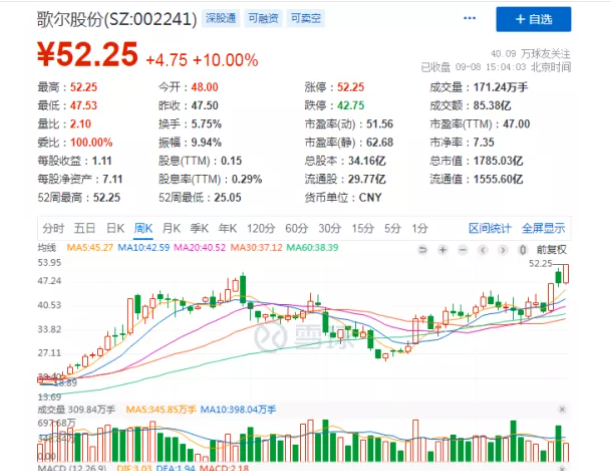Screen dimensions: 611x471
Task: Switch to the 日K chart tab
Action: click(x=115, y=228)
